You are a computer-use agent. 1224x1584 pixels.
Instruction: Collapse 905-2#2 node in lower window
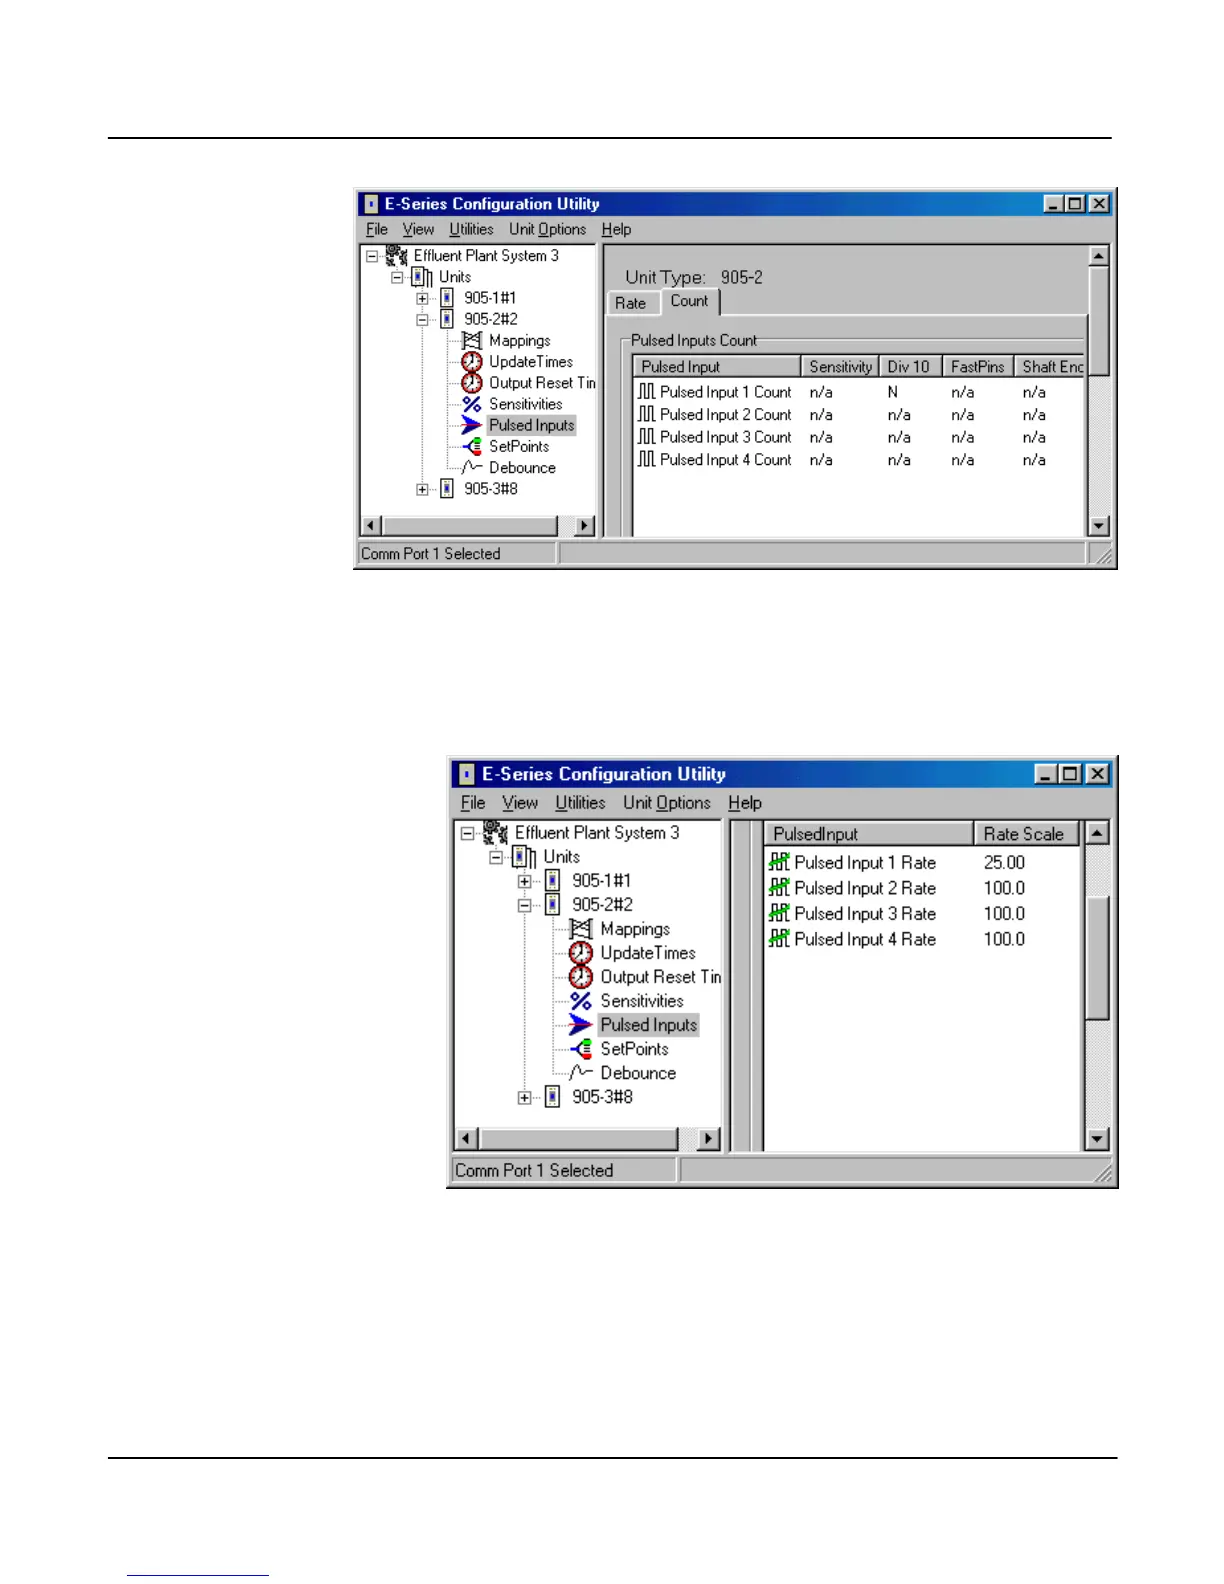point(524,905)
